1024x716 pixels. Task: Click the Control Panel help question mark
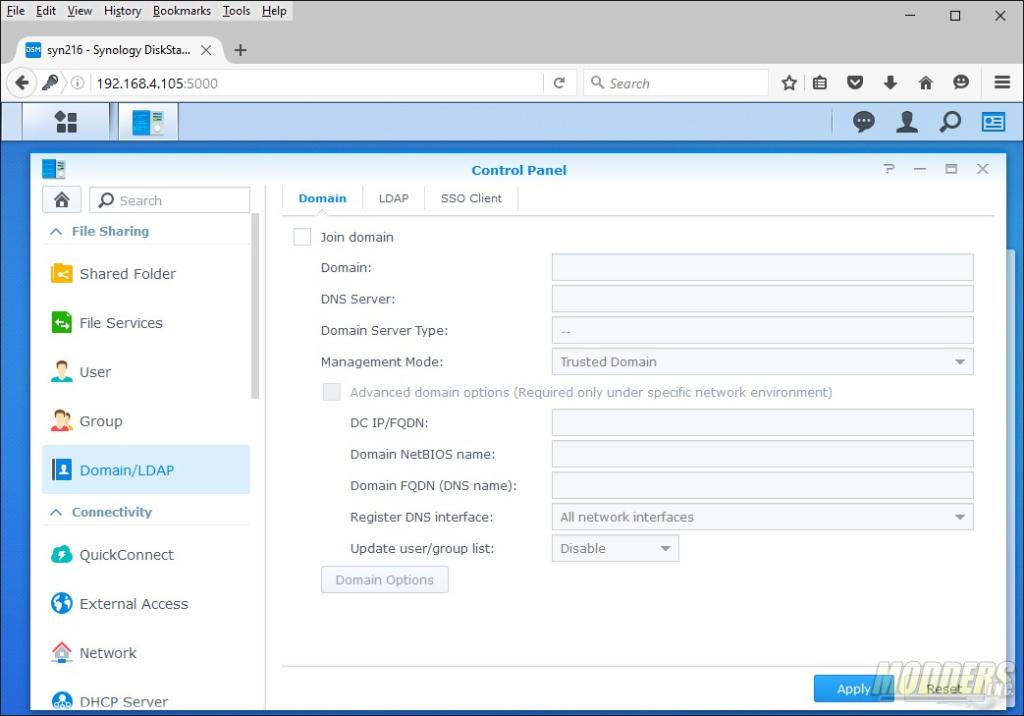(x=889, y=170)
